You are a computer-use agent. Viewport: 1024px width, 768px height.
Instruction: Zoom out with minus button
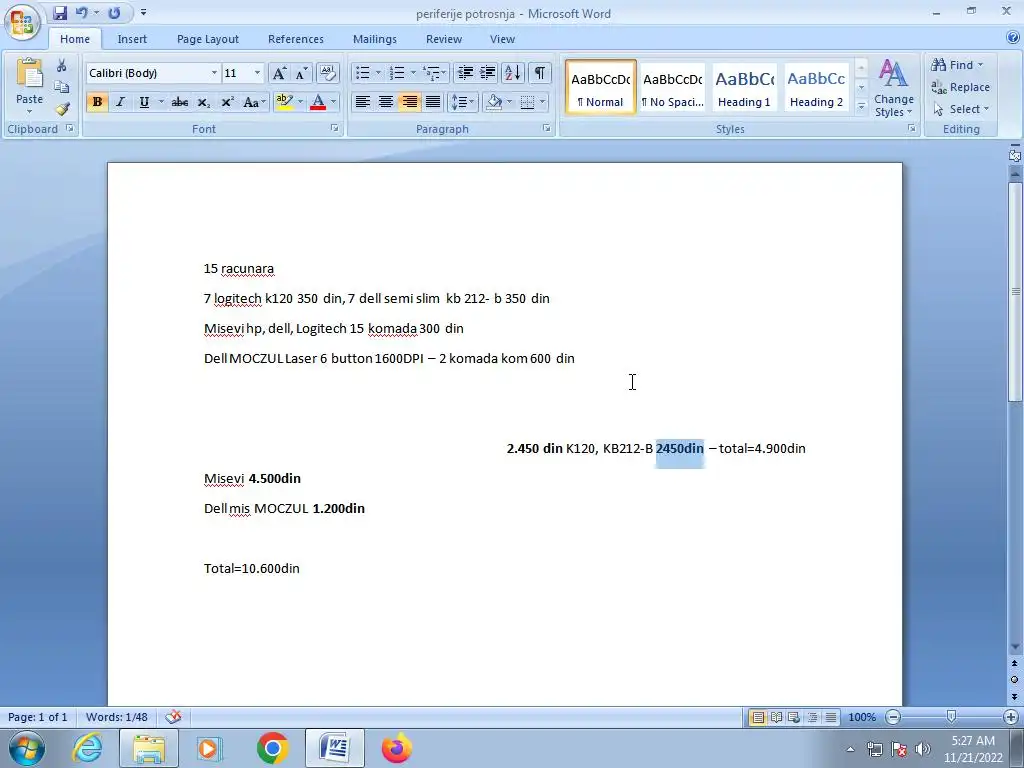(893, 717)
